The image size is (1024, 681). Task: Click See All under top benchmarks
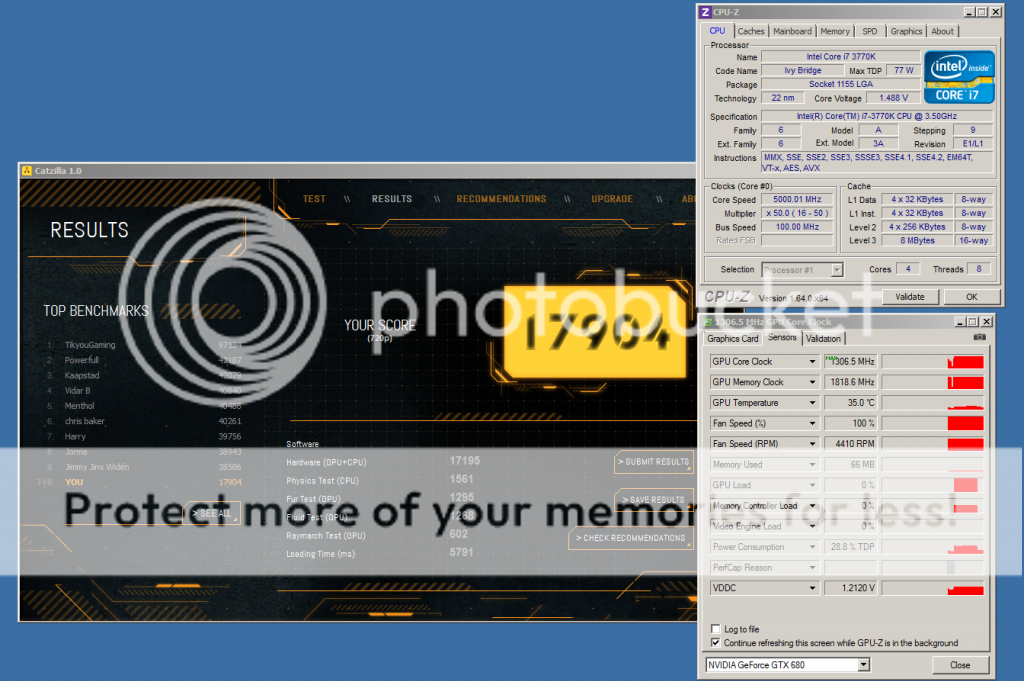[215, 513]
